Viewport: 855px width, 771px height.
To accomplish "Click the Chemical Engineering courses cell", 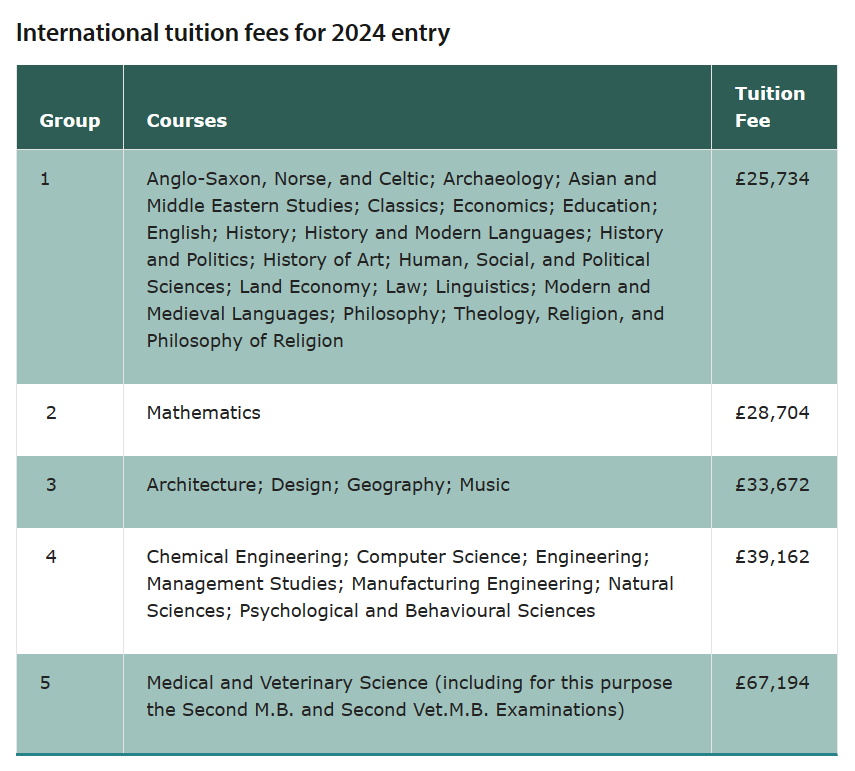I will click(x=410, y=584).
